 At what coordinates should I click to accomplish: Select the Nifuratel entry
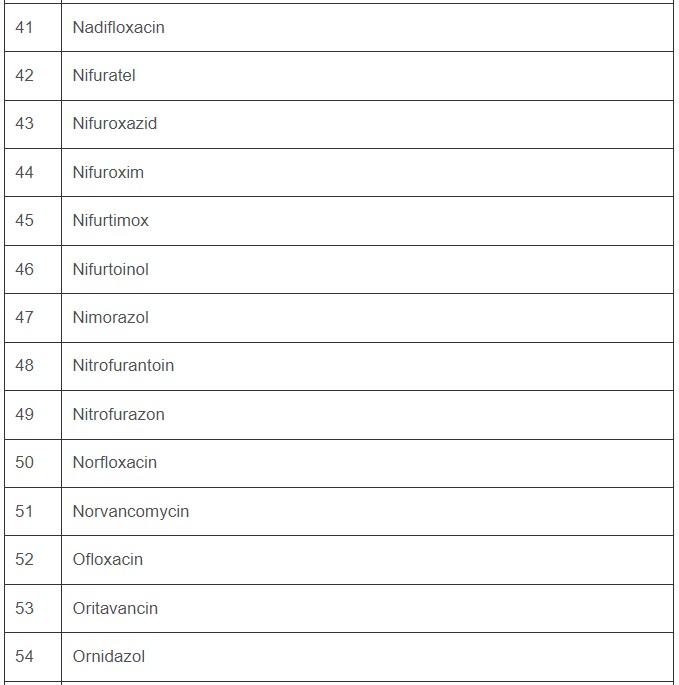tap(104, 75)
